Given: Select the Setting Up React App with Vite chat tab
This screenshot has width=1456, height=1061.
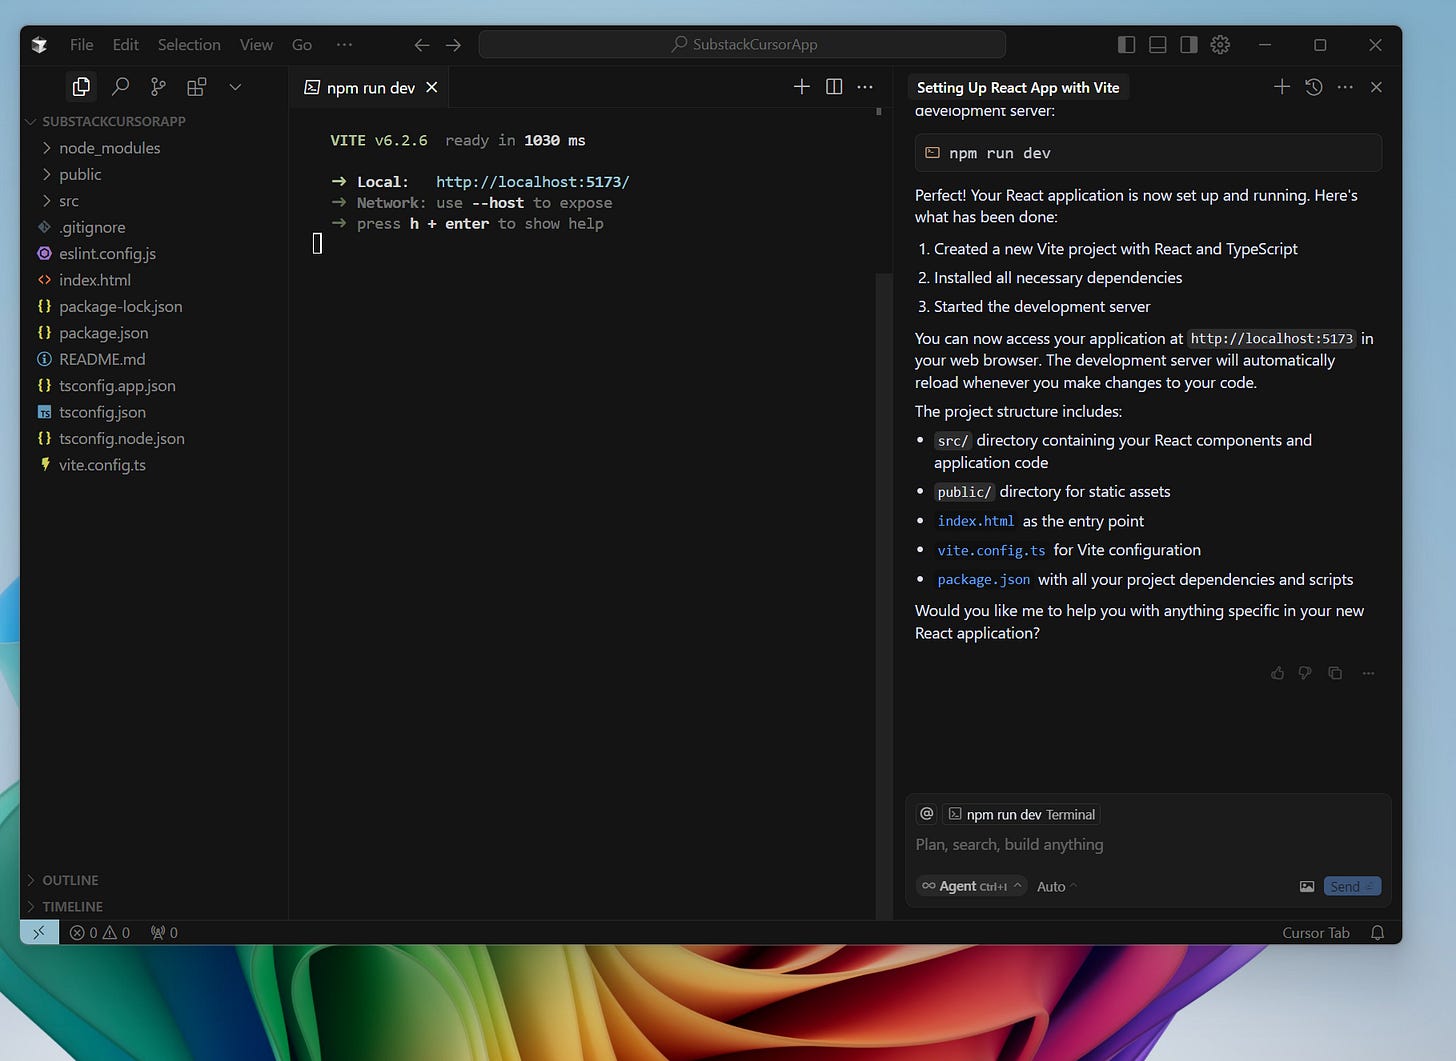Looking at the screenshot, I should pyautogui.click(x=1018, y=88).
